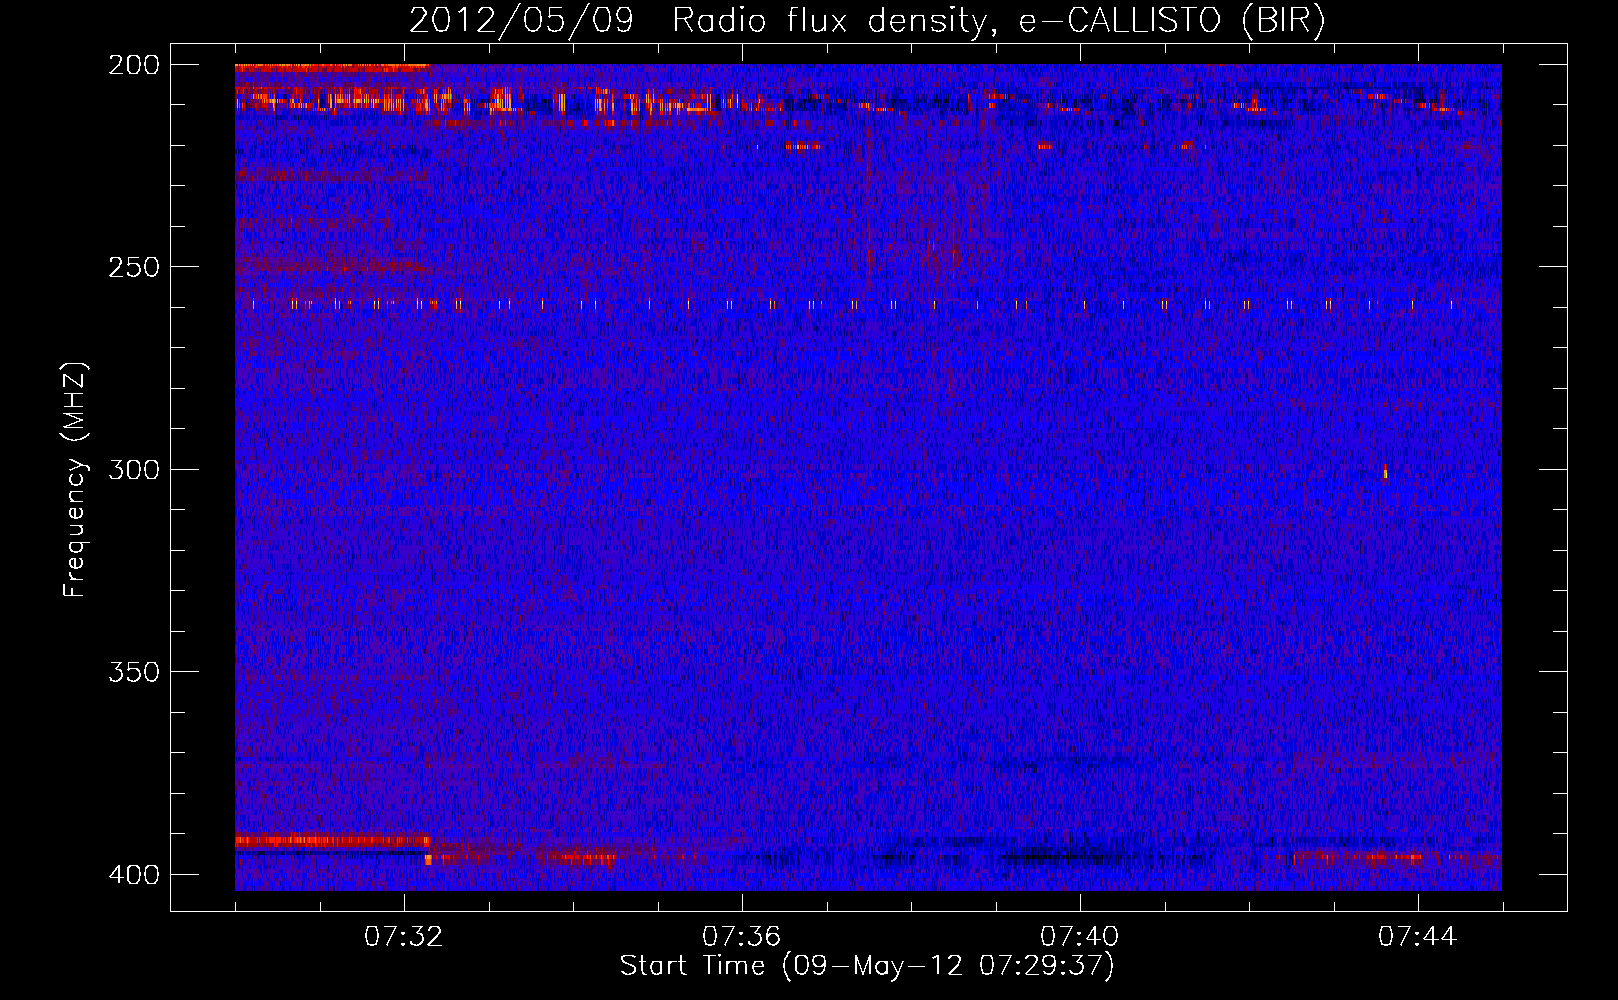Click the 'Start Time (09-May-12 07:29:37)' label
This screenshot has width=1618, height=1000.
867,966
